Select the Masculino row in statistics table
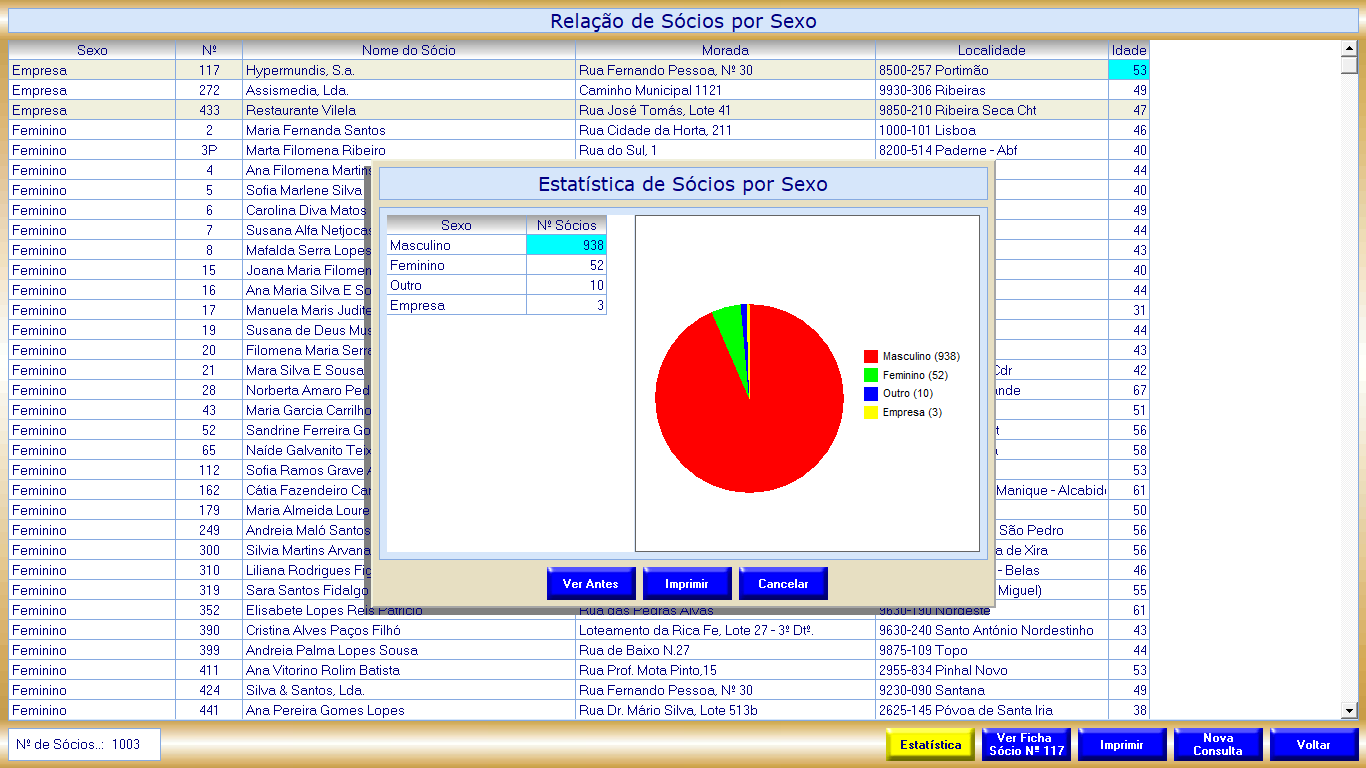This screenshot has height=768, width=1366. [x=456, y=246]
